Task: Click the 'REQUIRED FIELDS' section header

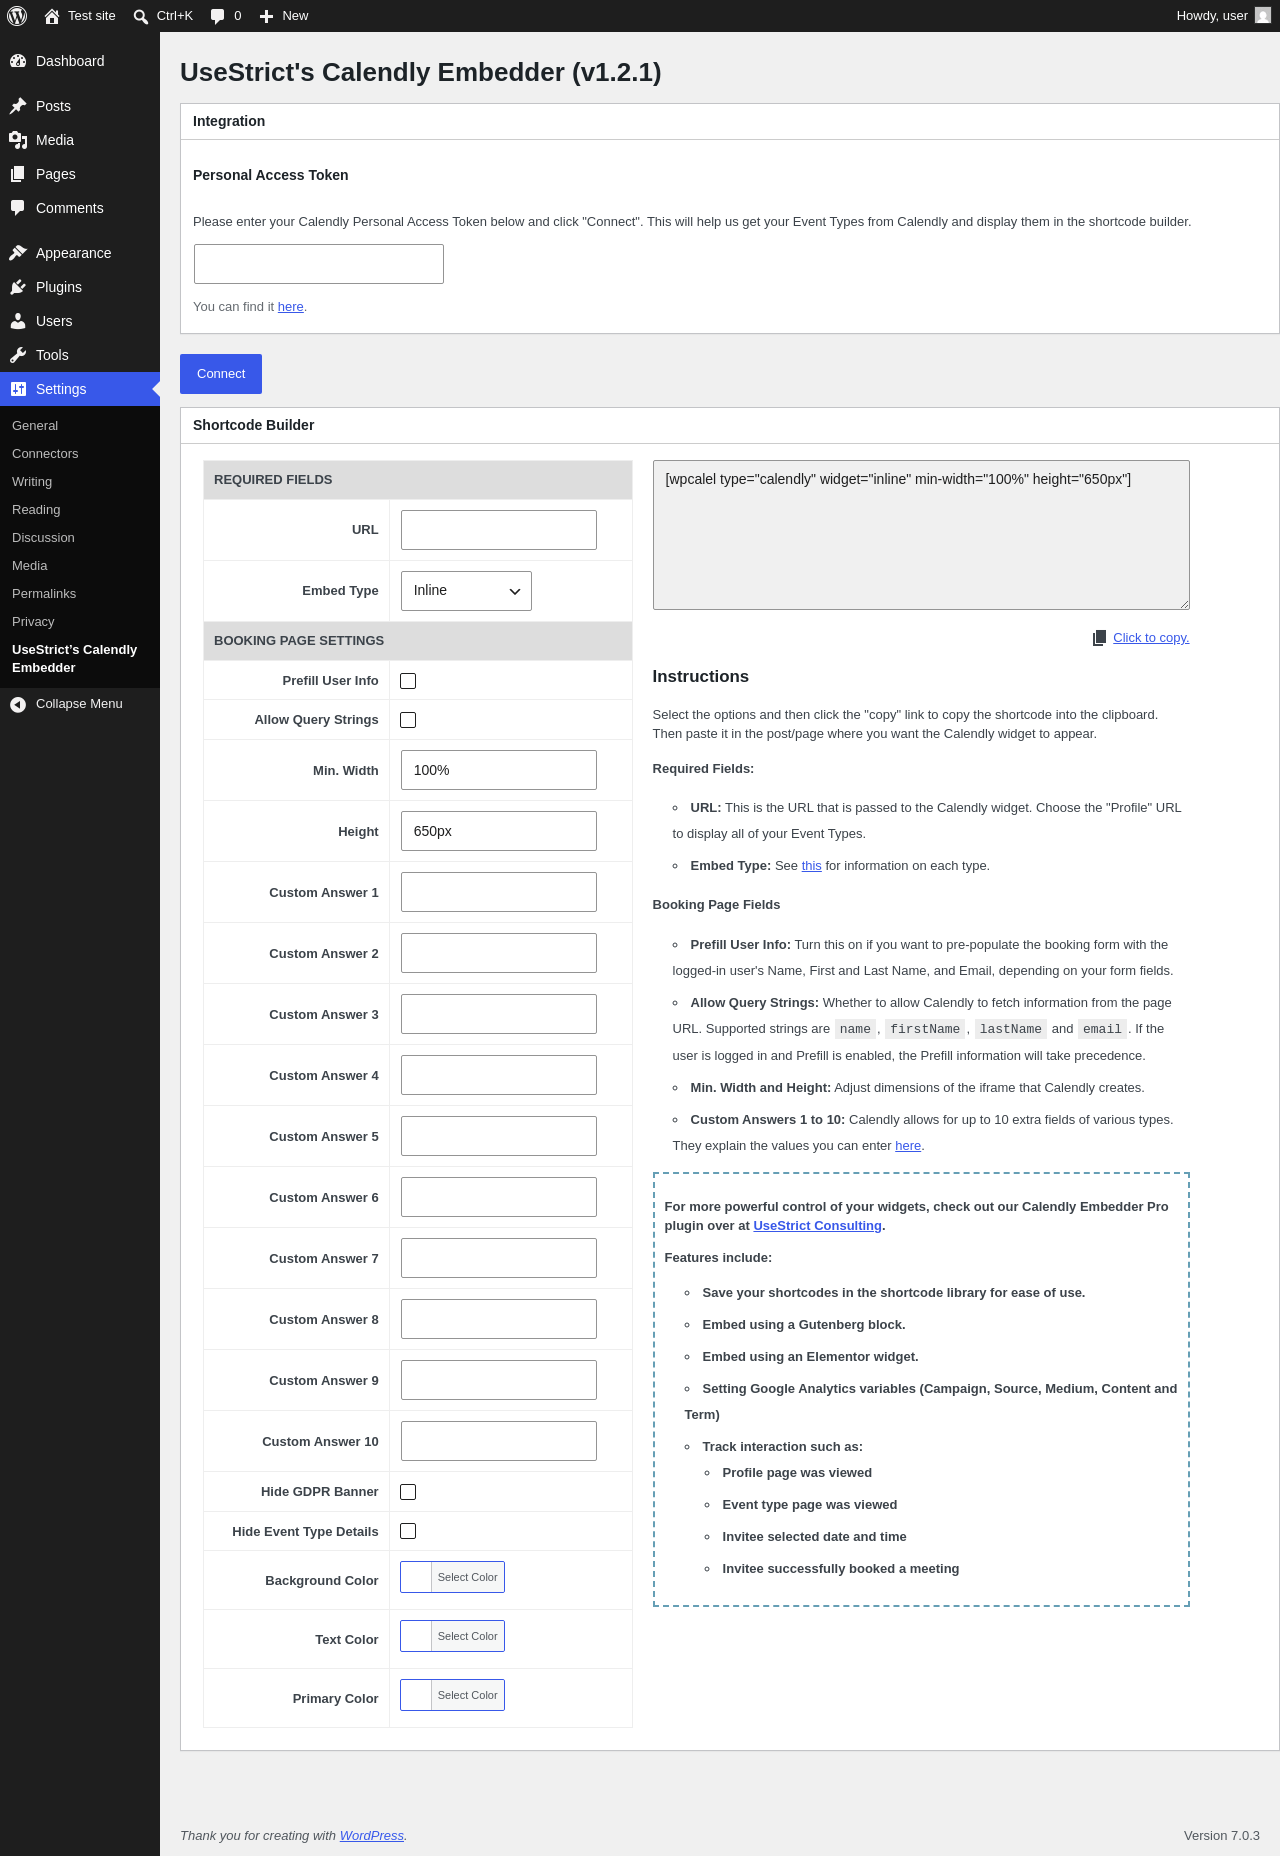Action: point(418,480)
